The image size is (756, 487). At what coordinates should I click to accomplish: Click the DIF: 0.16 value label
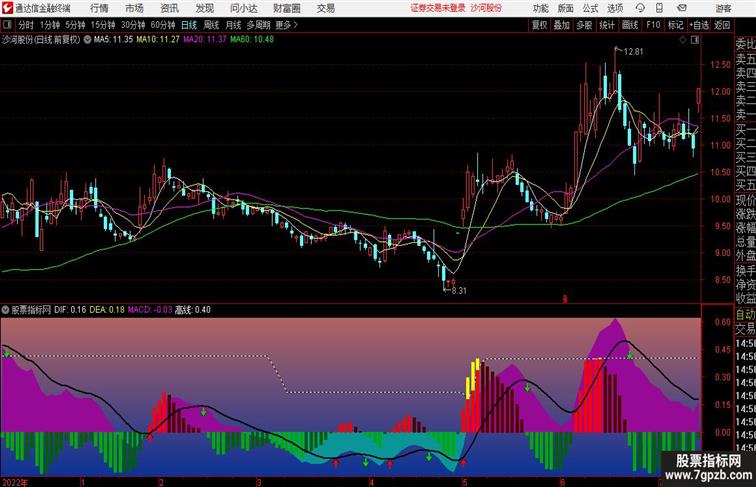coord(70,310)
